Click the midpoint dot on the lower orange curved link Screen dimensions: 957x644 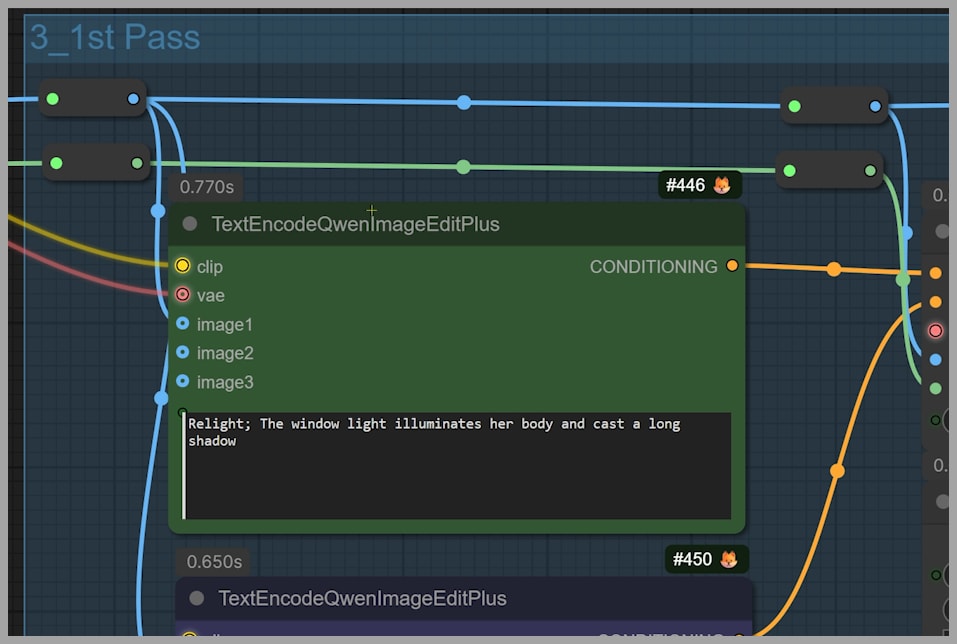[x=837, y=470]
